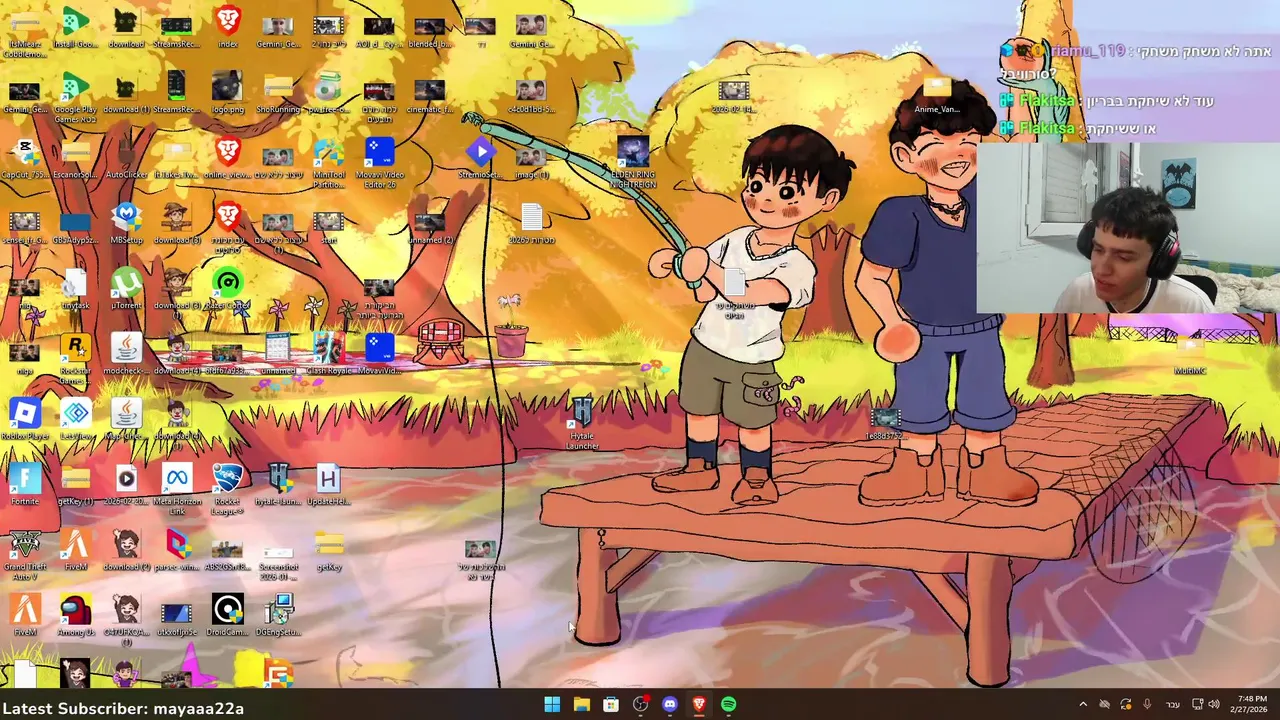Switch to Discord in the taskbar
Image resolution: width=1280 pixels, height=720 pixels.
[670, 704]
